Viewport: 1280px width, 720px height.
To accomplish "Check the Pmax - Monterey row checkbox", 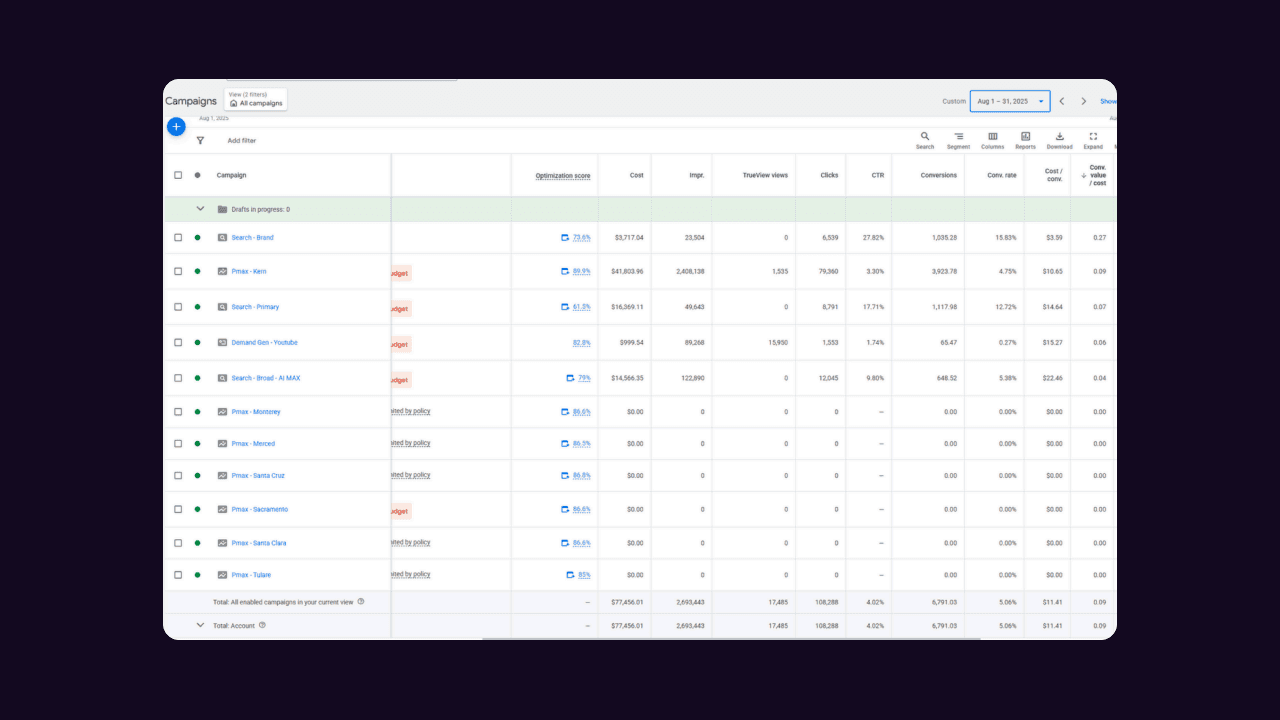I will click(x=178, y=412).
